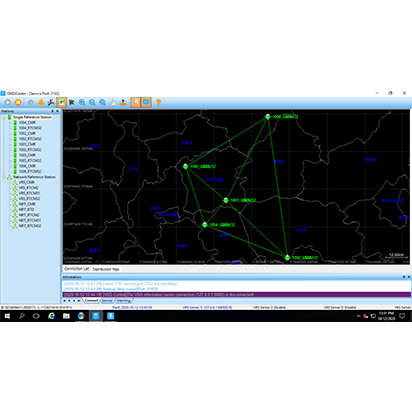The width and height of the screenshot is (412, 412).
Task: Collapse the Single Reference Station node
Action: [4, 117]
